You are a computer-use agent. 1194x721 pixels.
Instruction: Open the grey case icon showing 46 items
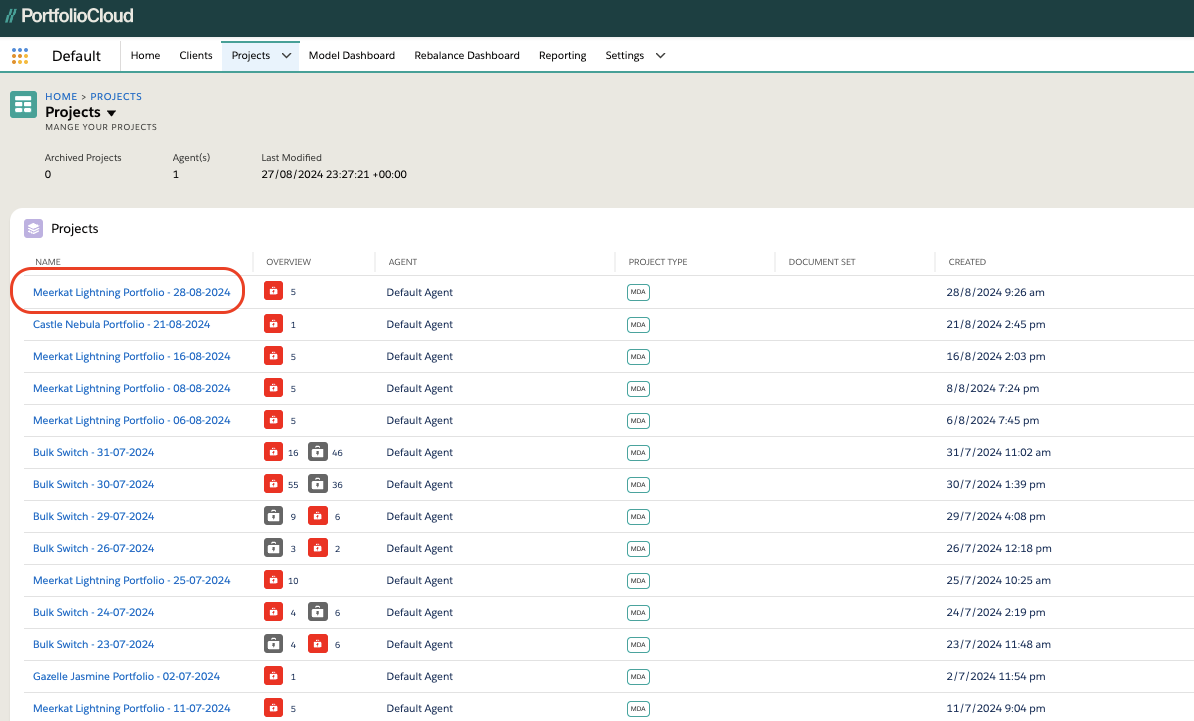pos(316,452)
